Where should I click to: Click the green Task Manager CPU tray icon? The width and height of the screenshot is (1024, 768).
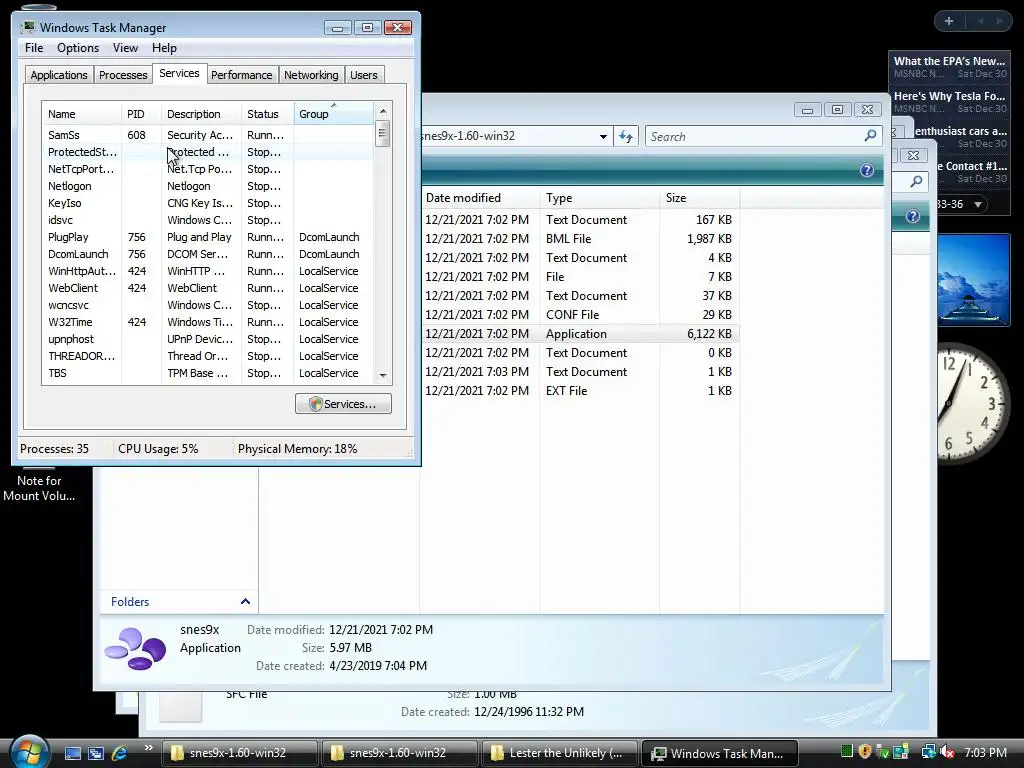(846, 752)
